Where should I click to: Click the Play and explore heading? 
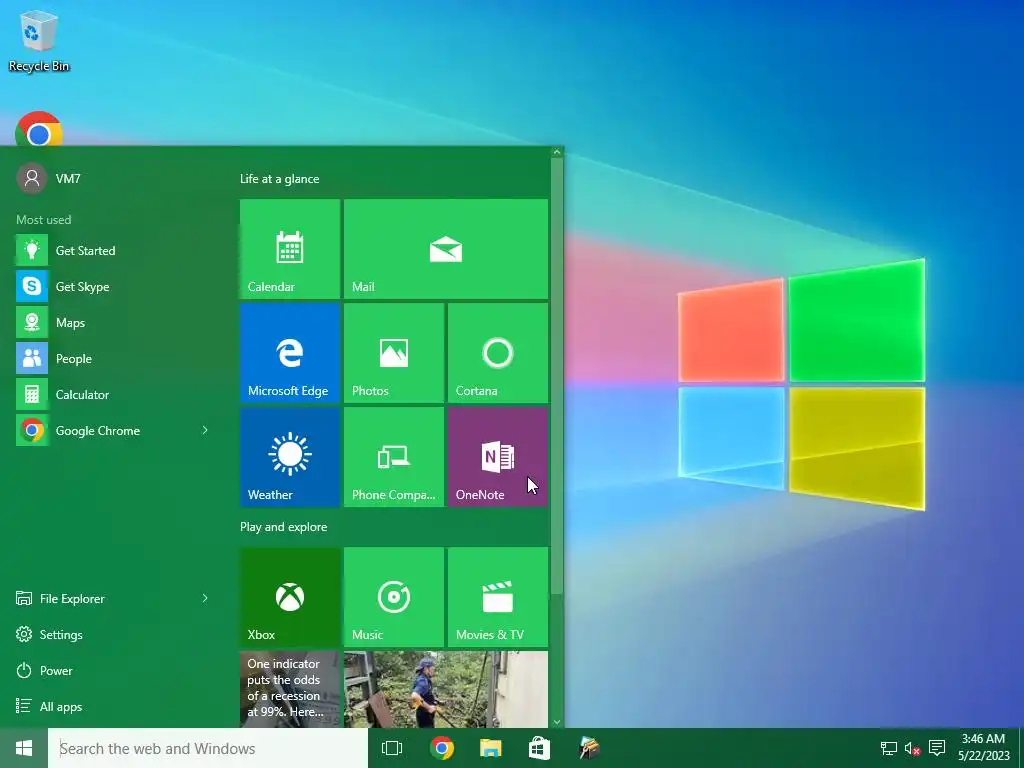pyautogui.click(x=283, y=527)
